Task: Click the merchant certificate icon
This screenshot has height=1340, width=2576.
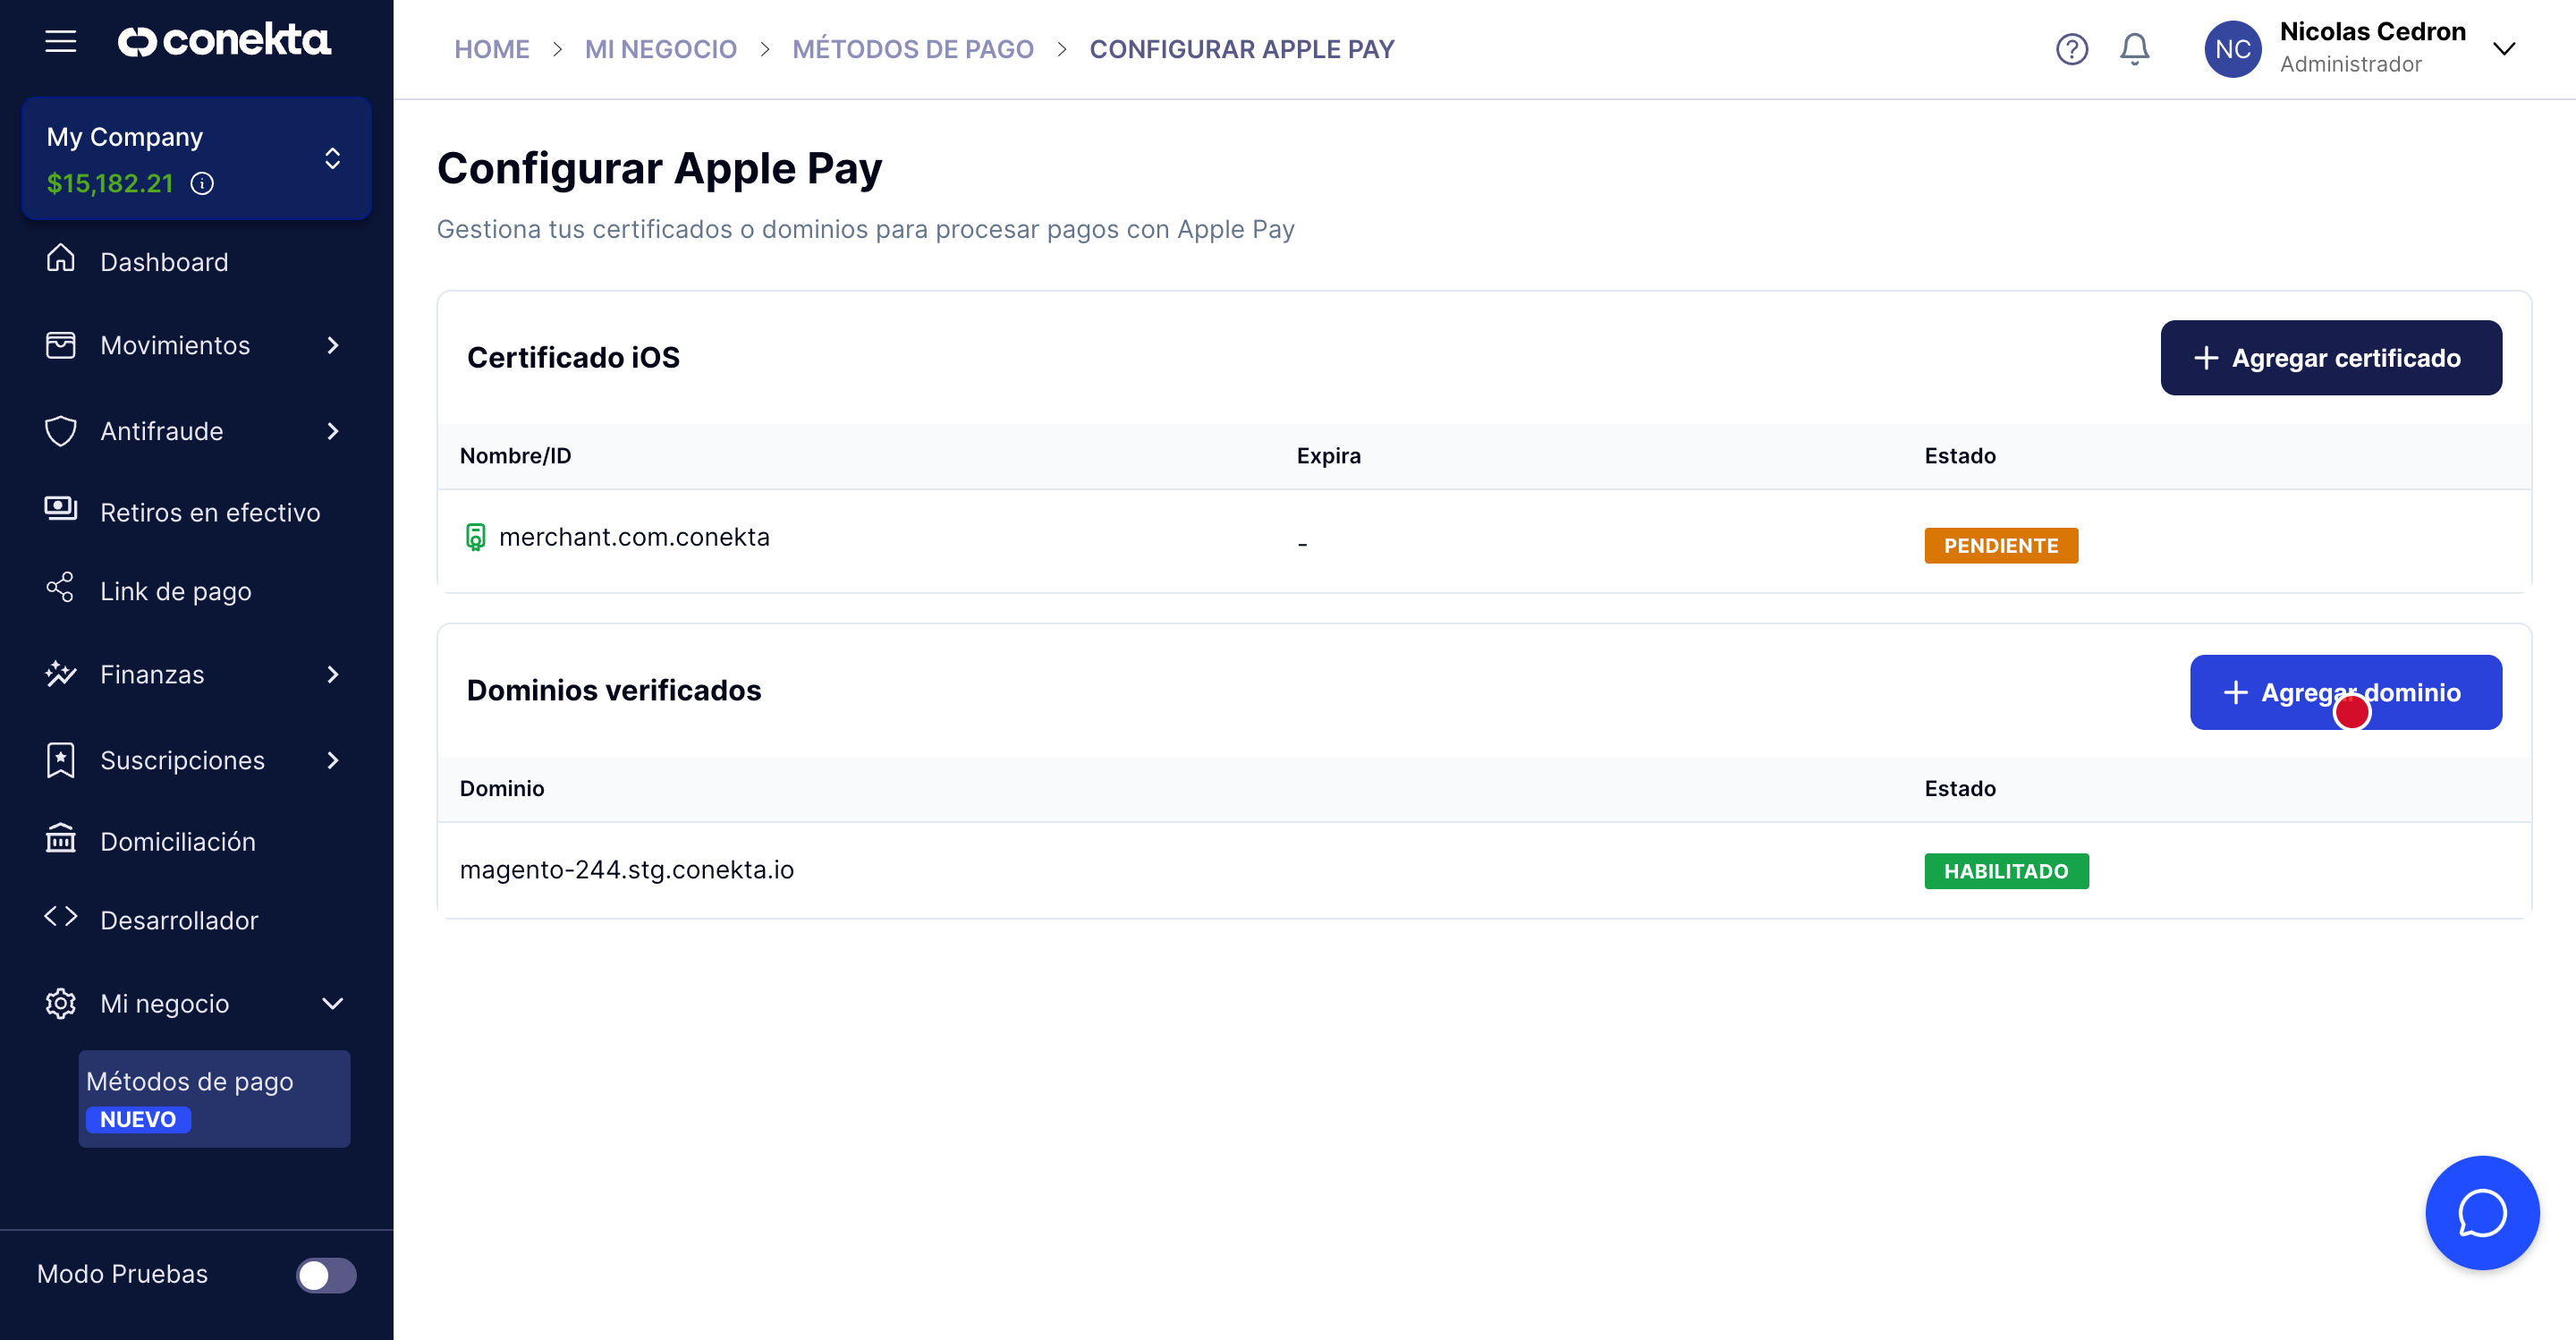Action: coord(475,537)
